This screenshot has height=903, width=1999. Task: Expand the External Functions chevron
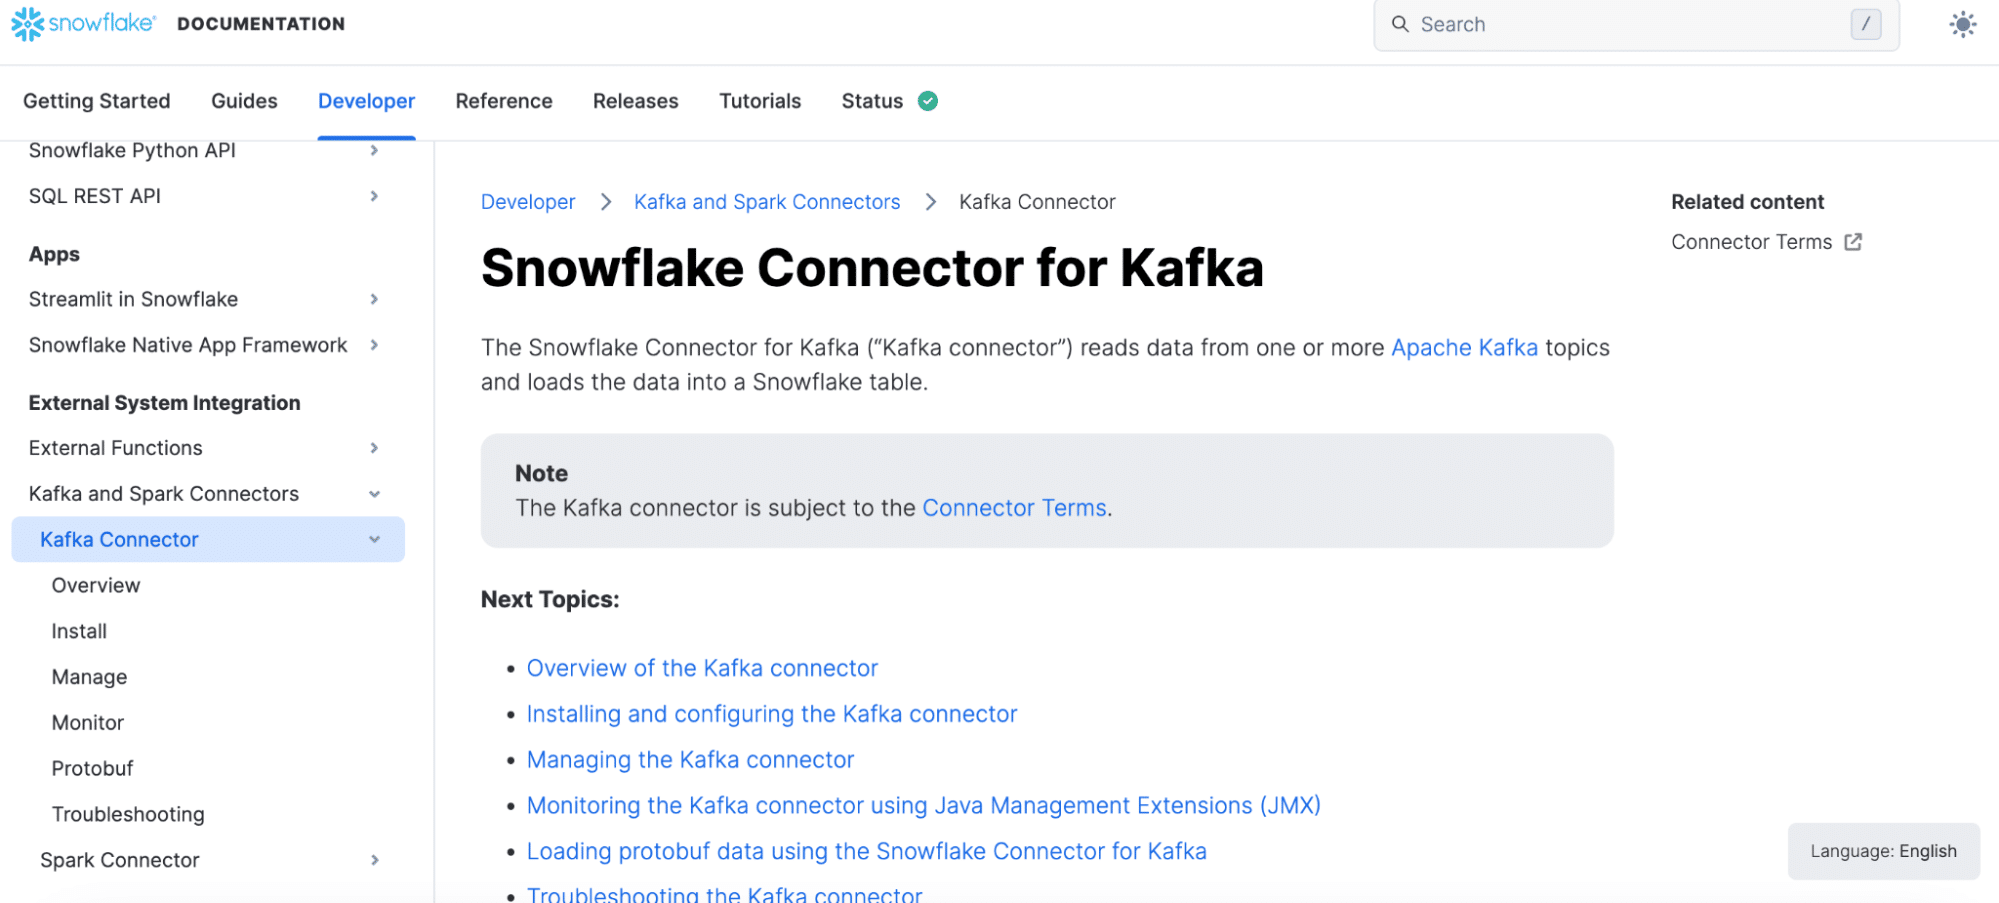(374, 448)
